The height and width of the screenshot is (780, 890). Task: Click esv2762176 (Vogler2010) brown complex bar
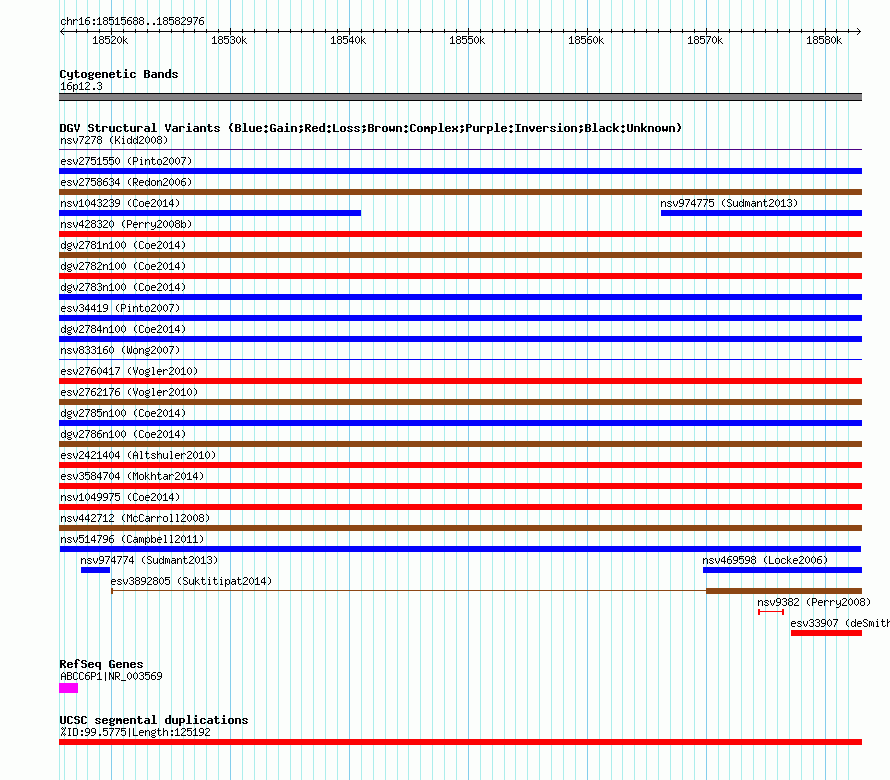(460, 402)
